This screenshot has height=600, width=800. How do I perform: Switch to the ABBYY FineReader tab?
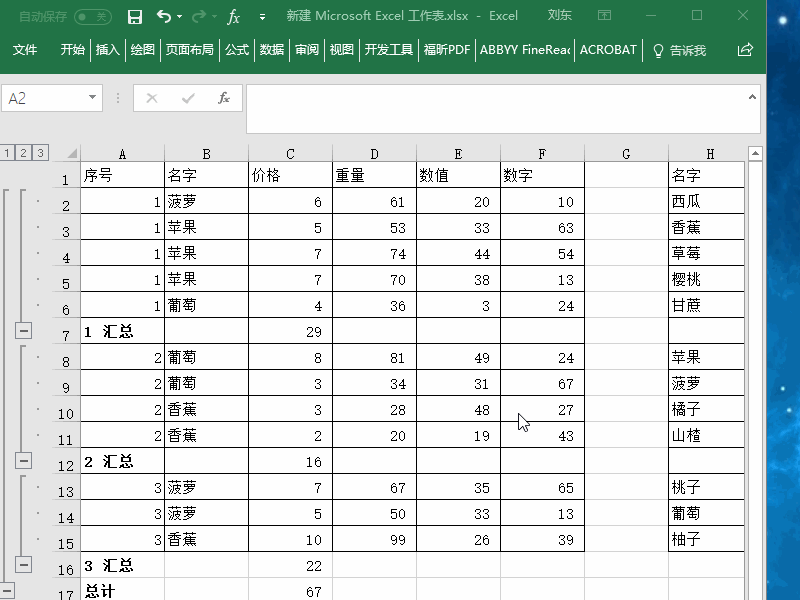coord(524,49)
